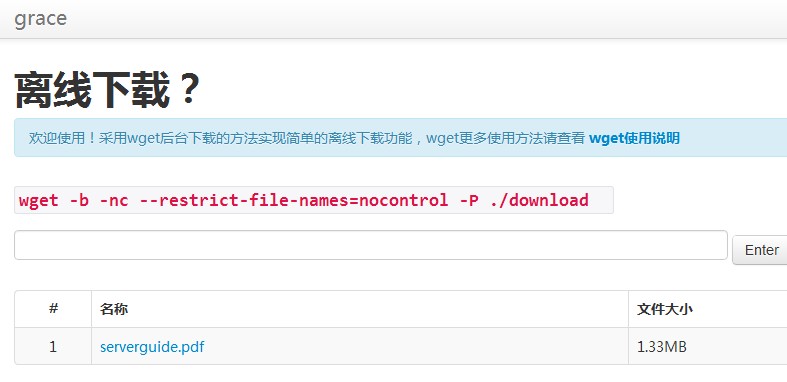Viewport: 787px width, 382px height.
Task: Click the ./download path in the command
Action: [x=541, y=200]
